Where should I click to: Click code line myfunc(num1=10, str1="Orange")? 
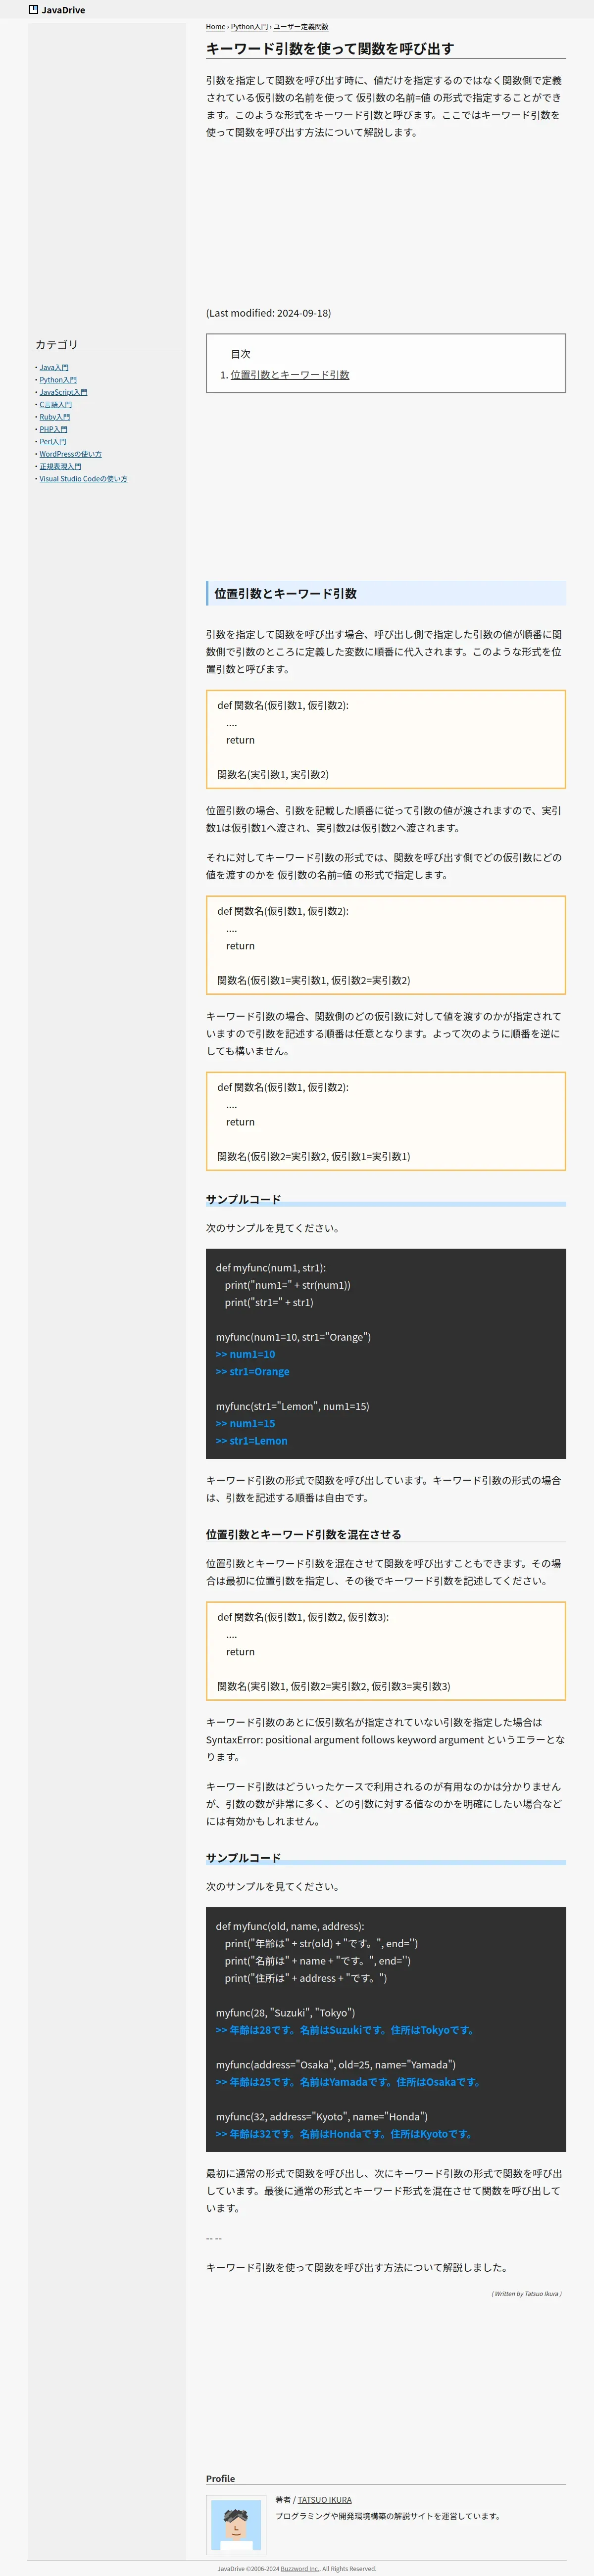[293, 1337]
